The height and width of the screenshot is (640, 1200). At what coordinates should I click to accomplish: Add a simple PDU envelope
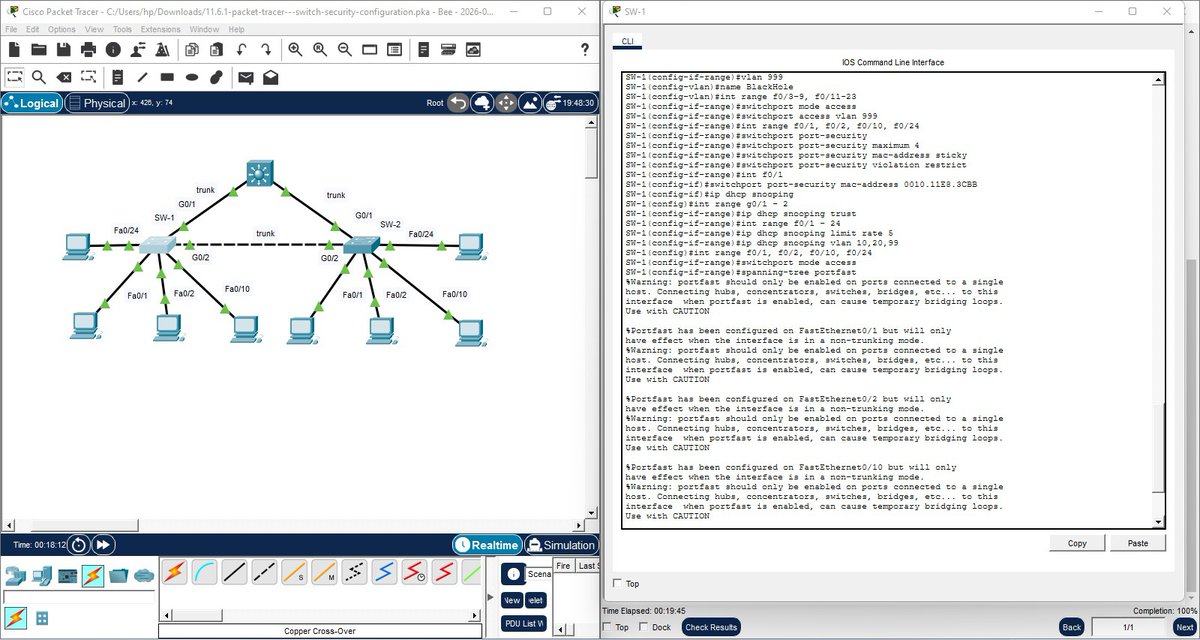pos(245,76)
